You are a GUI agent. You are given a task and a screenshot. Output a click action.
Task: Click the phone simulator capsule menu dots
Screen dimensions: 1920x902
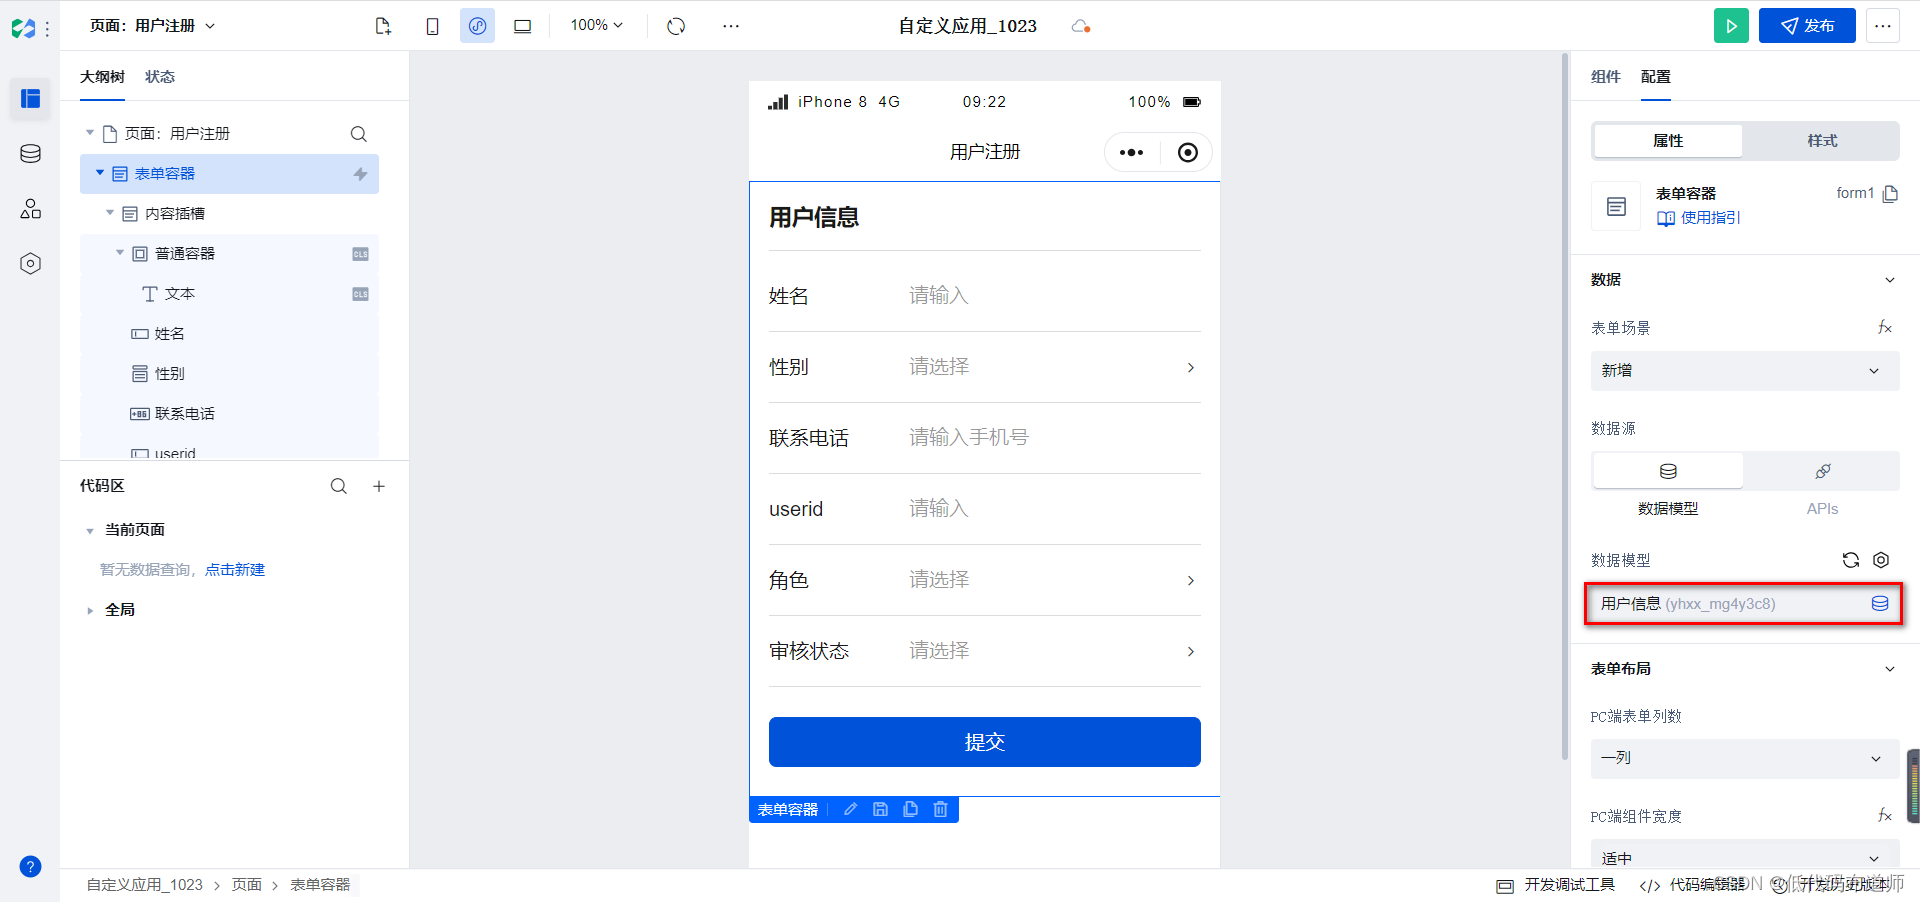(1131, 152)
